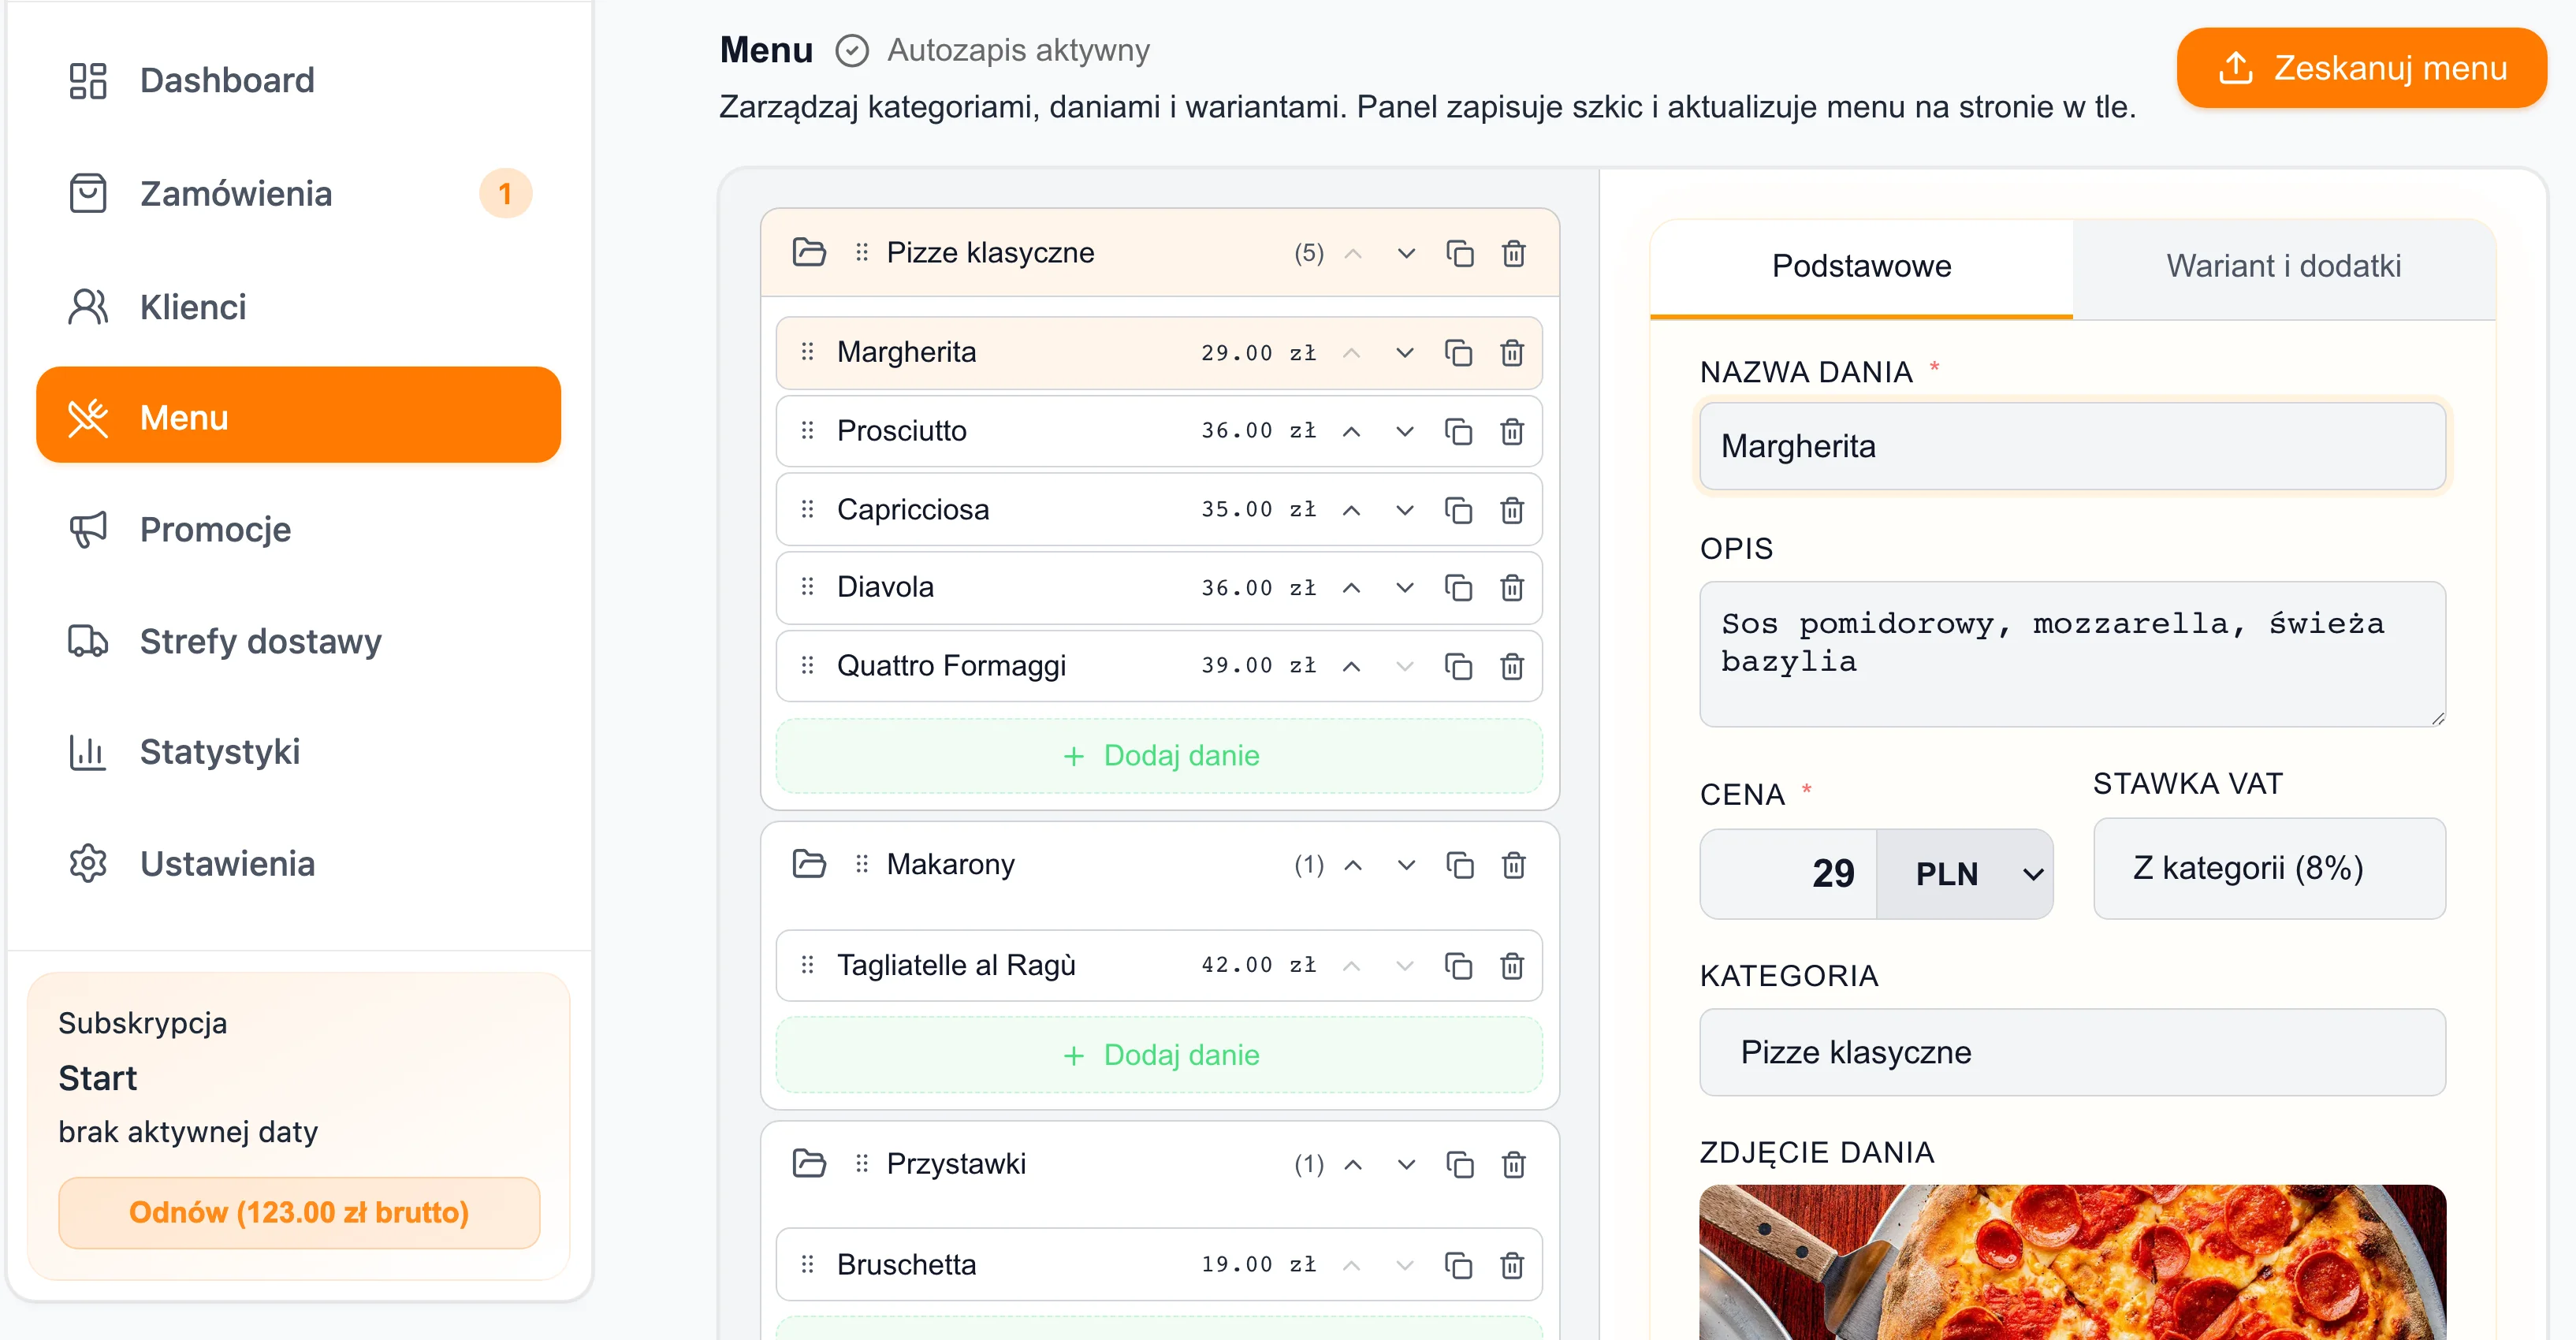Image resolution: width=2576 pixels, height=1340 pixels.
Task: Focus the Nazwa dania input field
Action: click(2072, 446)
